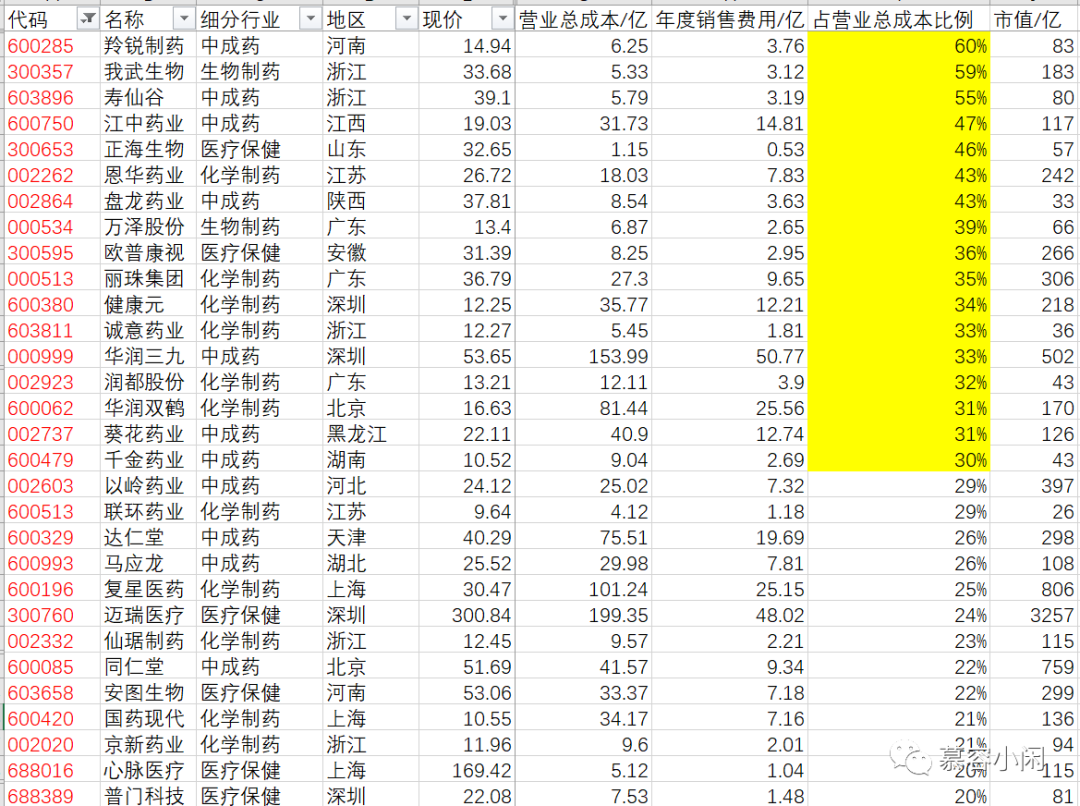1080x806 pixels.
Task: Click the yellow 60% ratio cell
Action: coord(899,46)
